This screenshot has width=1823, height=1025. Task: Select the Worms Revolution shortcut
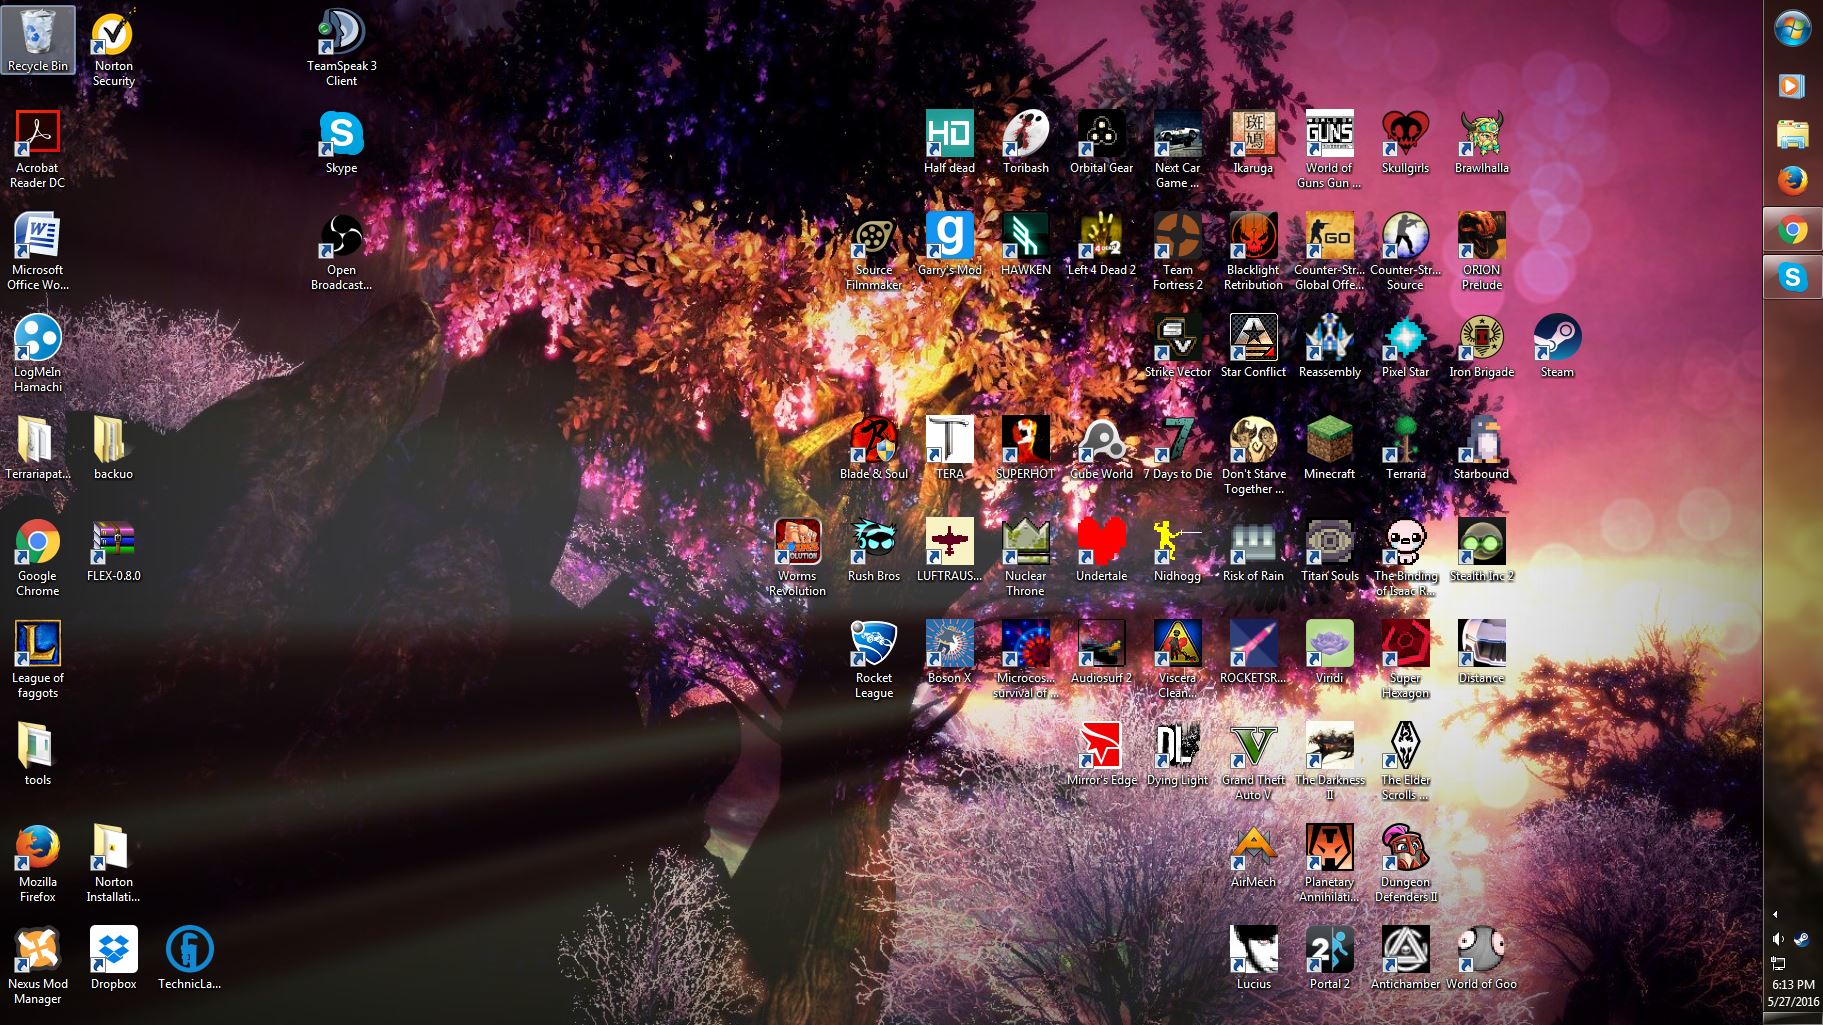point(797,557)
